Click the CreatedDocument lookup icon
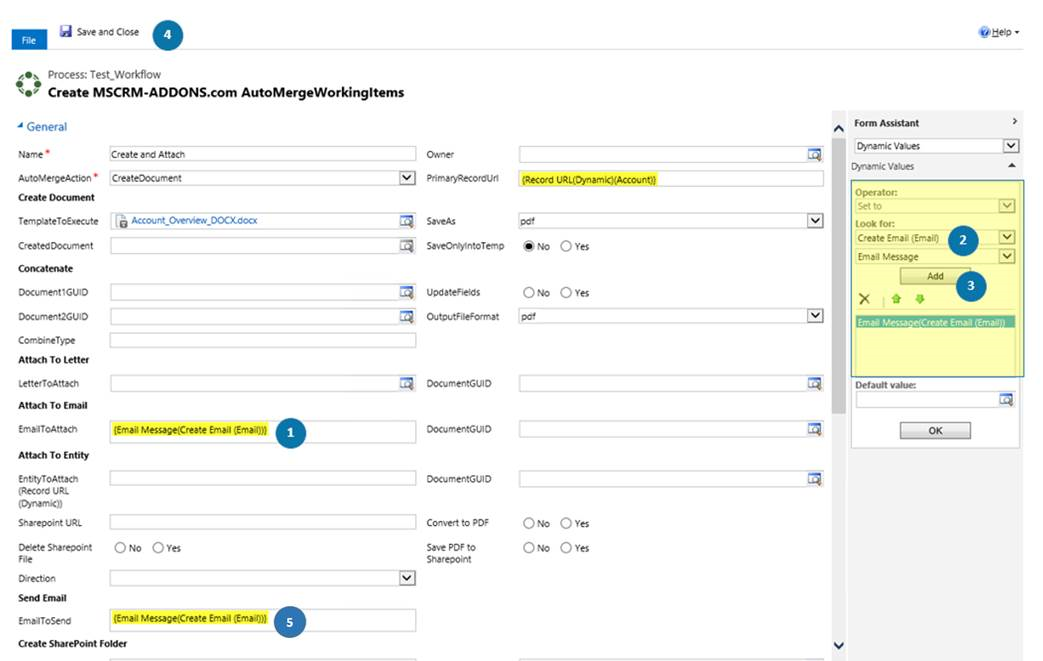 point(407,246)
